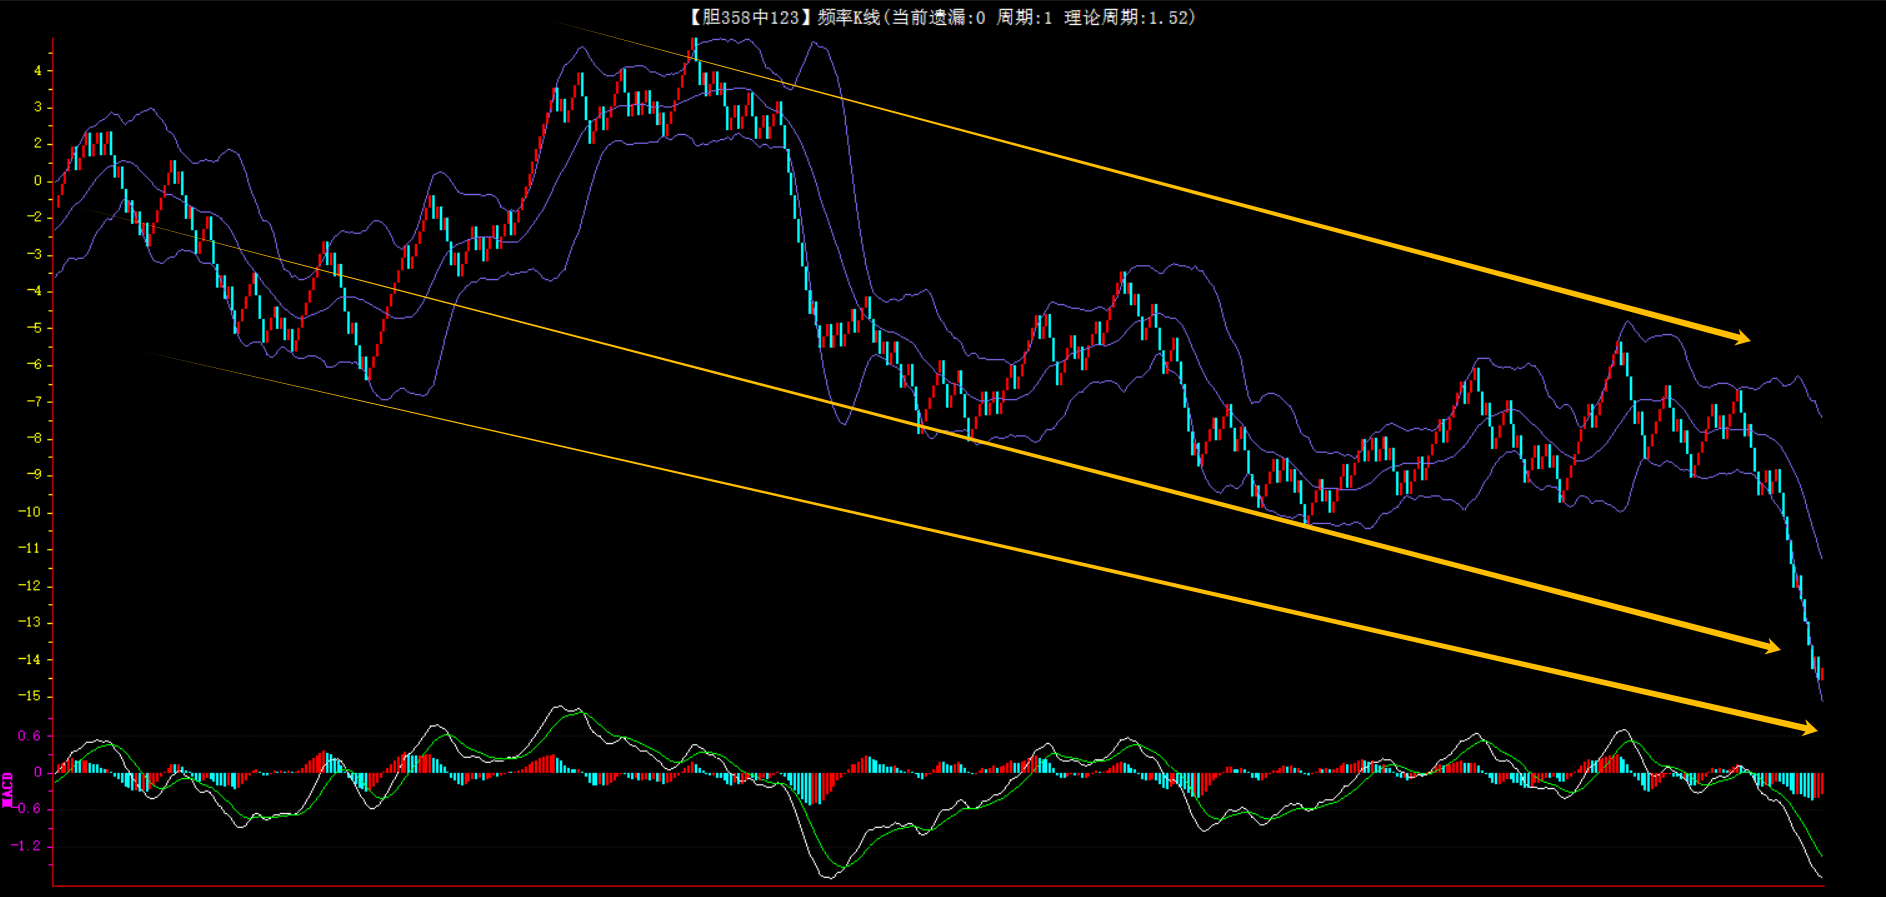
Task: Click the "-7" price axis label
Action: point(34,402)
